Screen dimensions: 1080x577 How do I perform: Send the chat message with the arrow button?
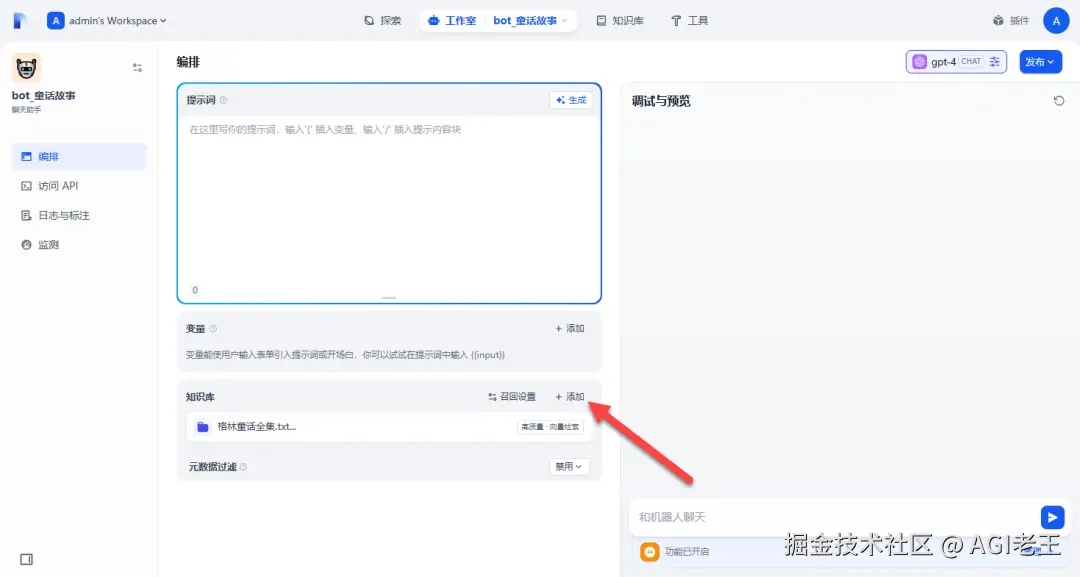[x=1052, y=517]
